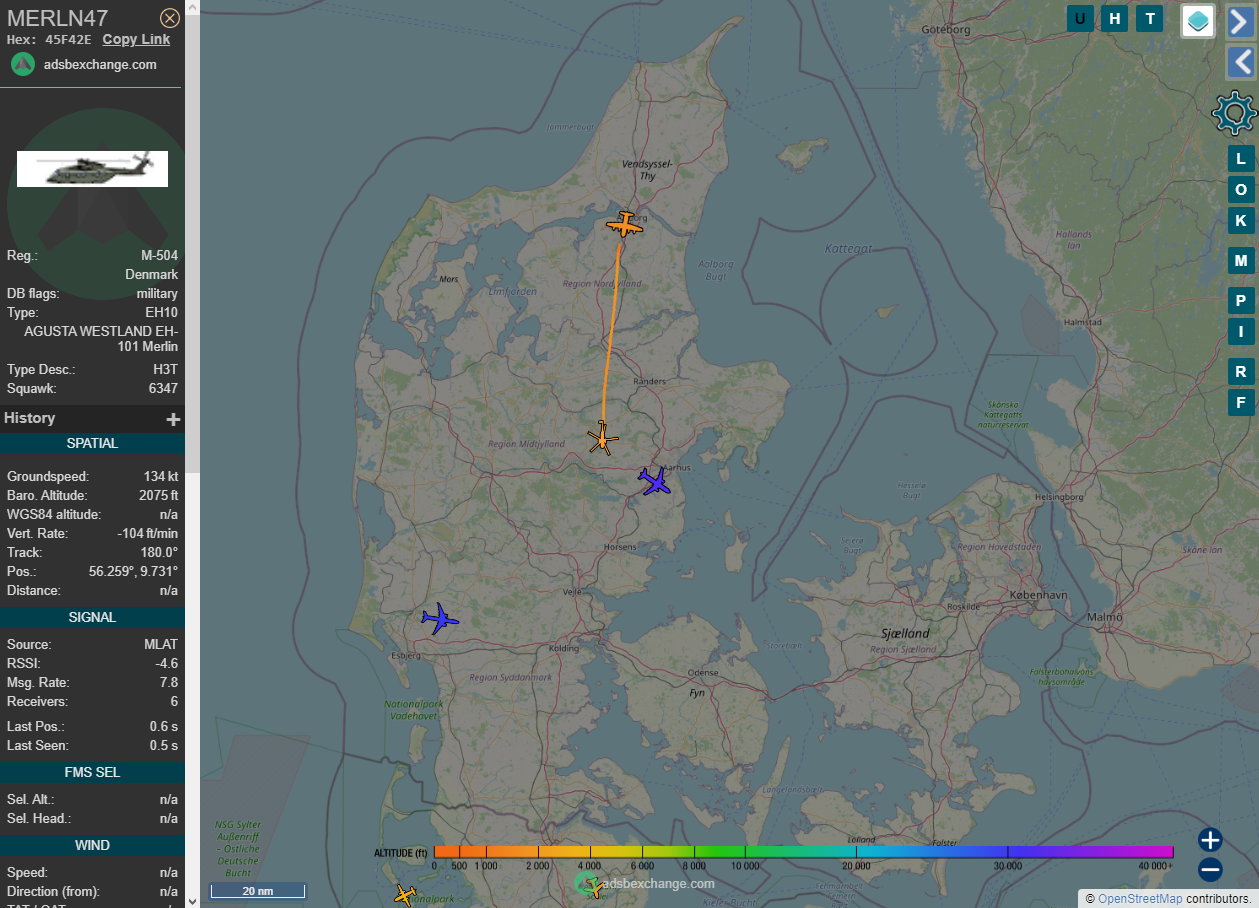
Task: Click the Hex value 45F42E
Action: (68, 40)
